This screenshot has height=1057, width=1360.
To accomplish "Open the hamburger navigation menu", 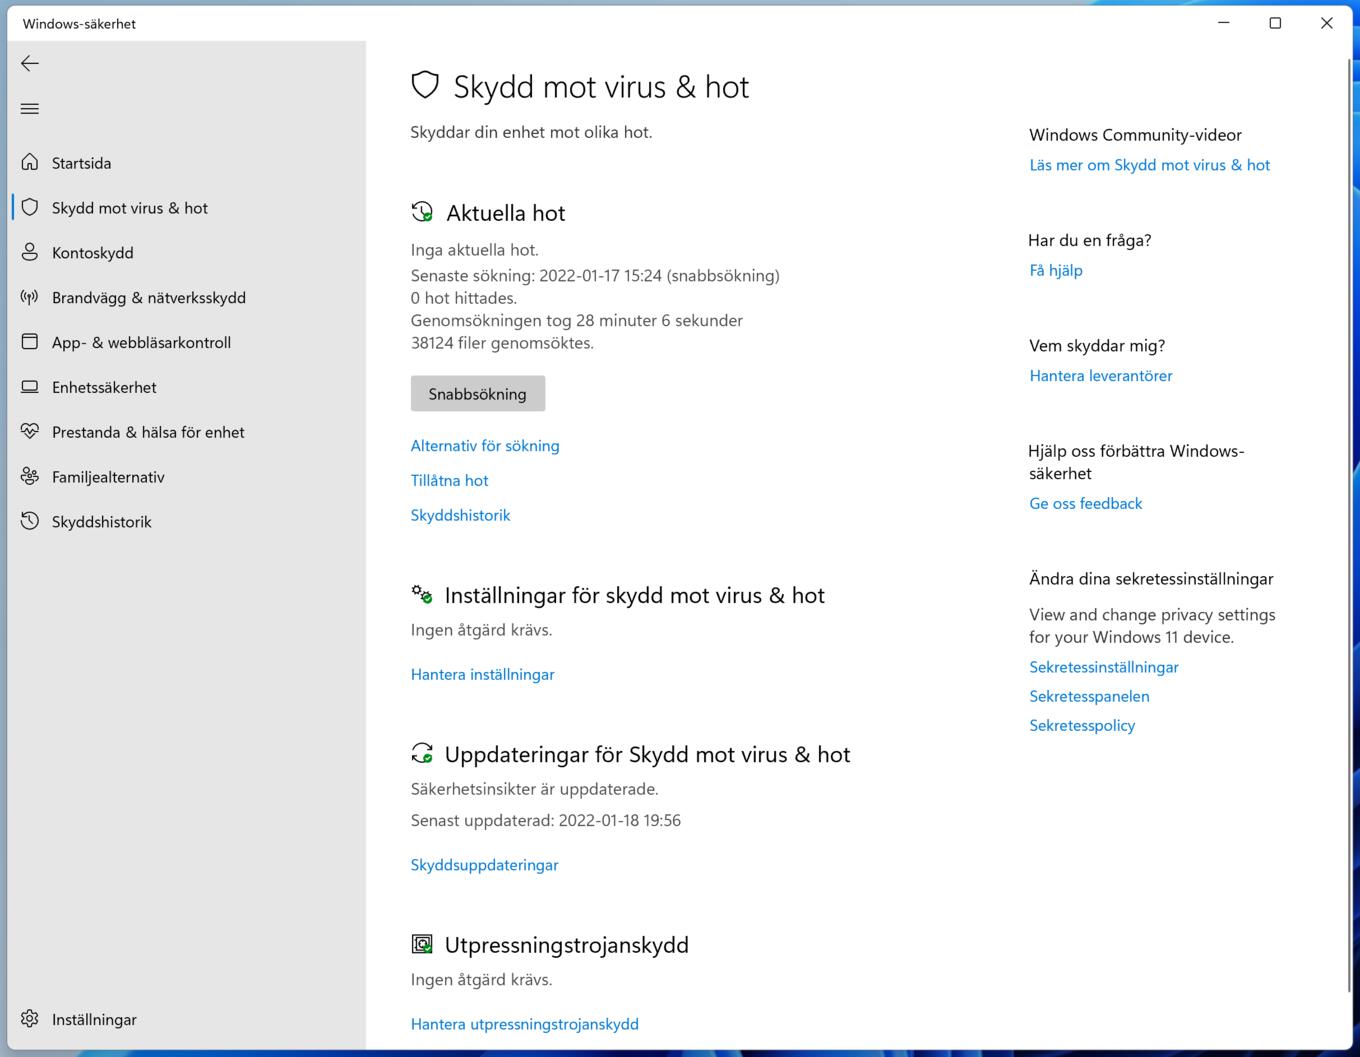I will click(30, 109).
